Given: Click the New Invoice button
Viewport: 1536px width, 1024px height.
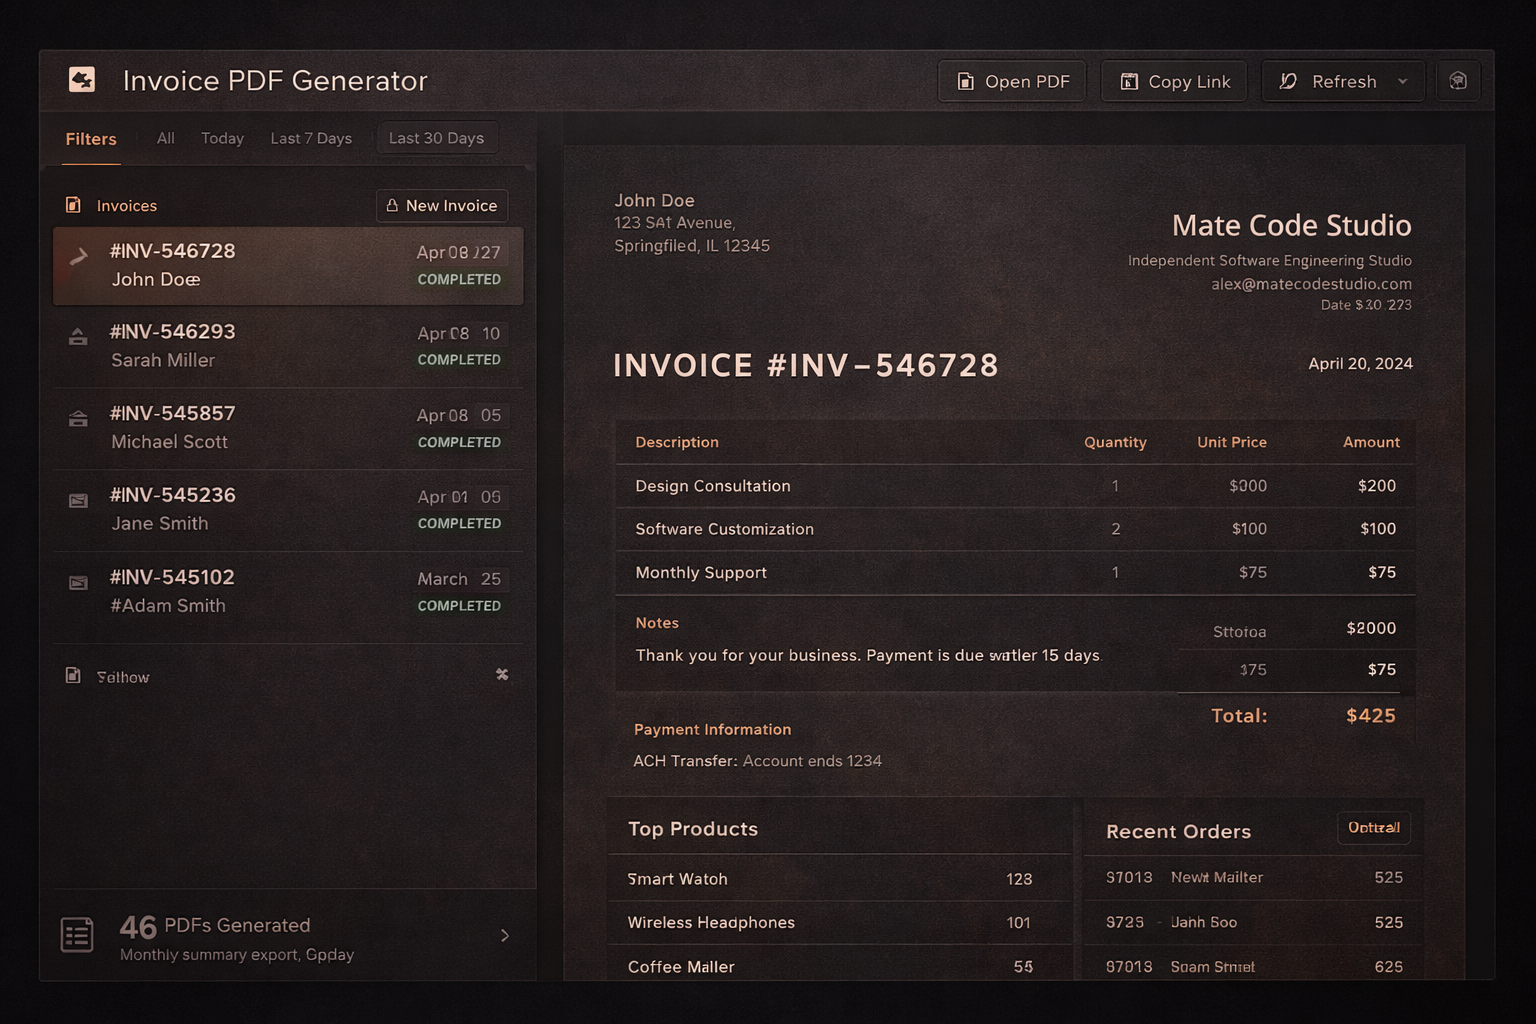Looking at the screenshot, I should pos(442,205).
